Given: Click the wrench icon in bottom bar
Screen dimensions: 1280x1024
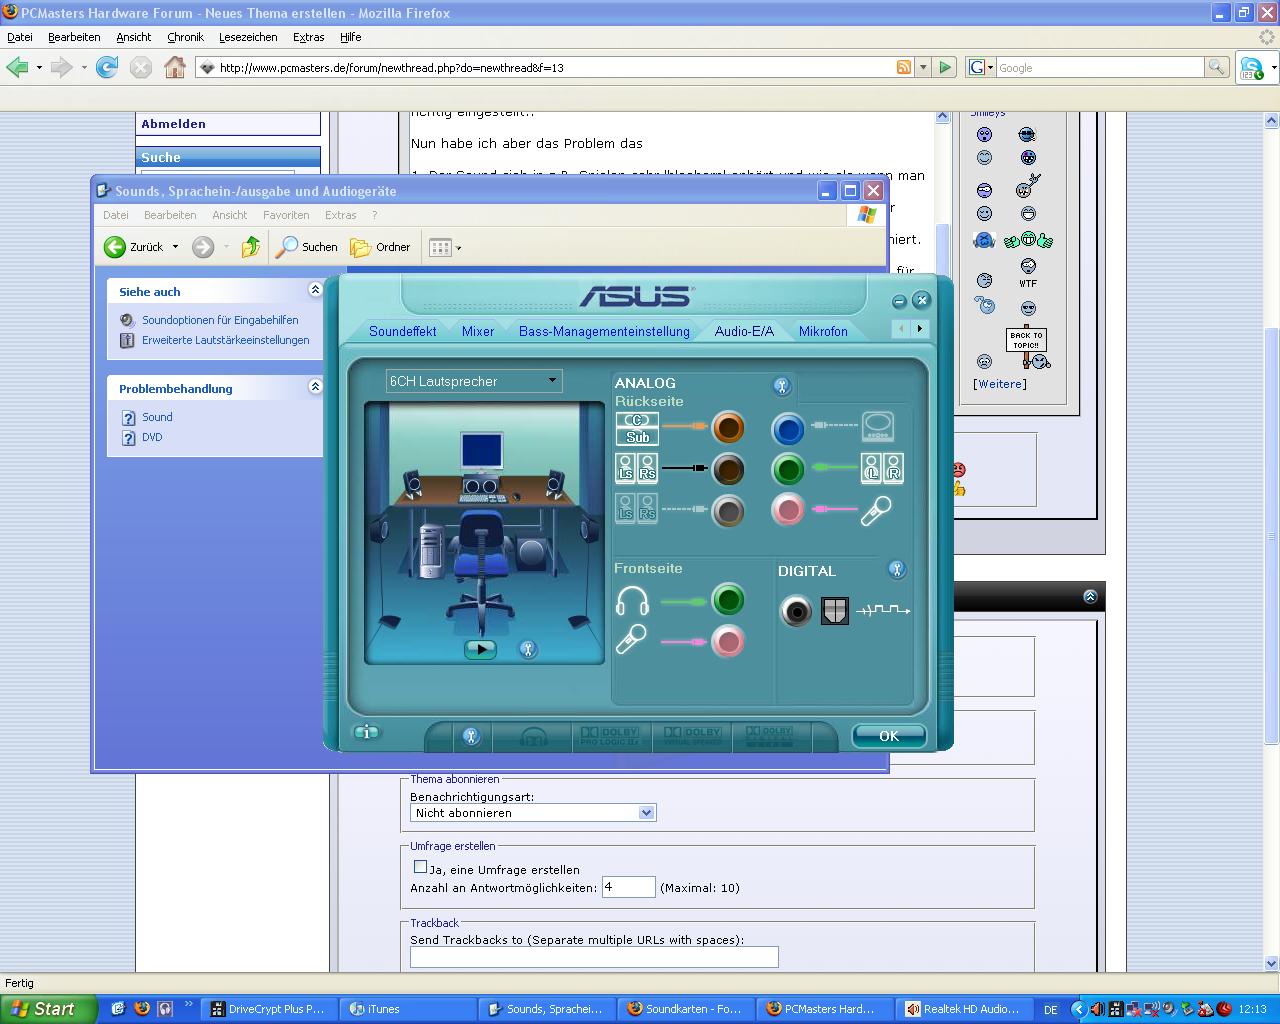Looking at the screenshot, I should click(471, 737).
